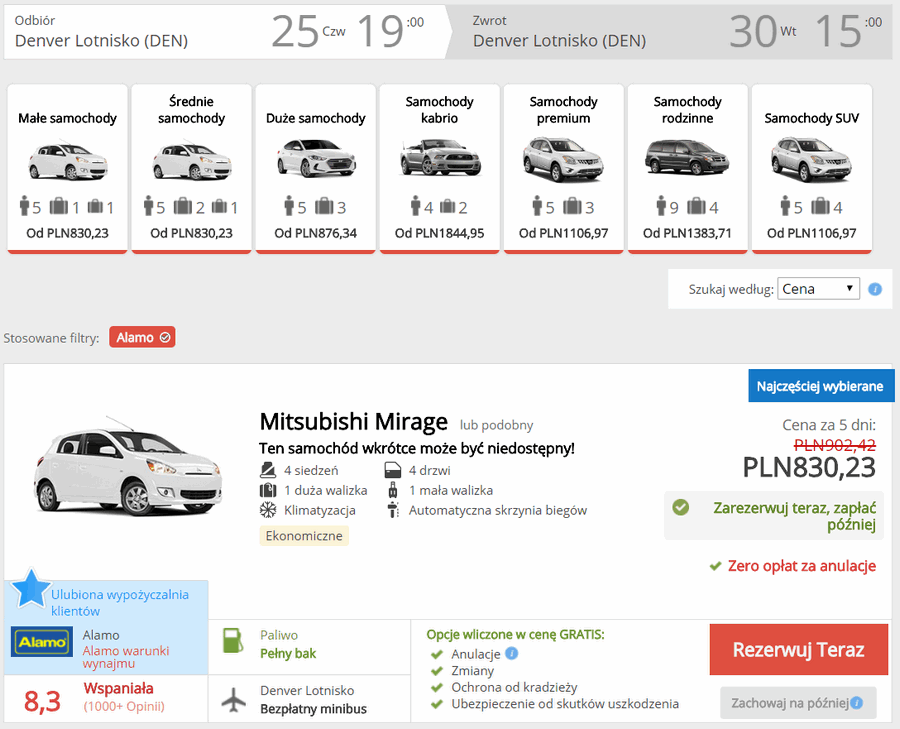The image size is (900, 729).
Task: Click the price PLN830,23 in the listing
Action: [x=809, y=467]
